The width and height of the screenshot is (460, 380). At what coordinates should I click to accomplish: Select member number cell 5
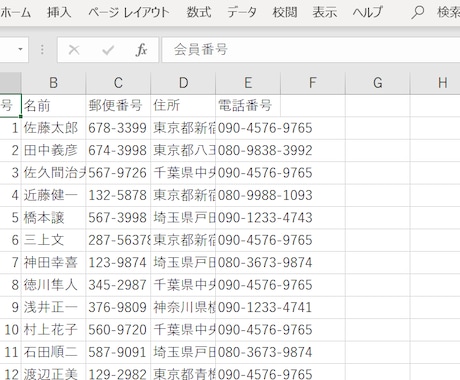11,218
